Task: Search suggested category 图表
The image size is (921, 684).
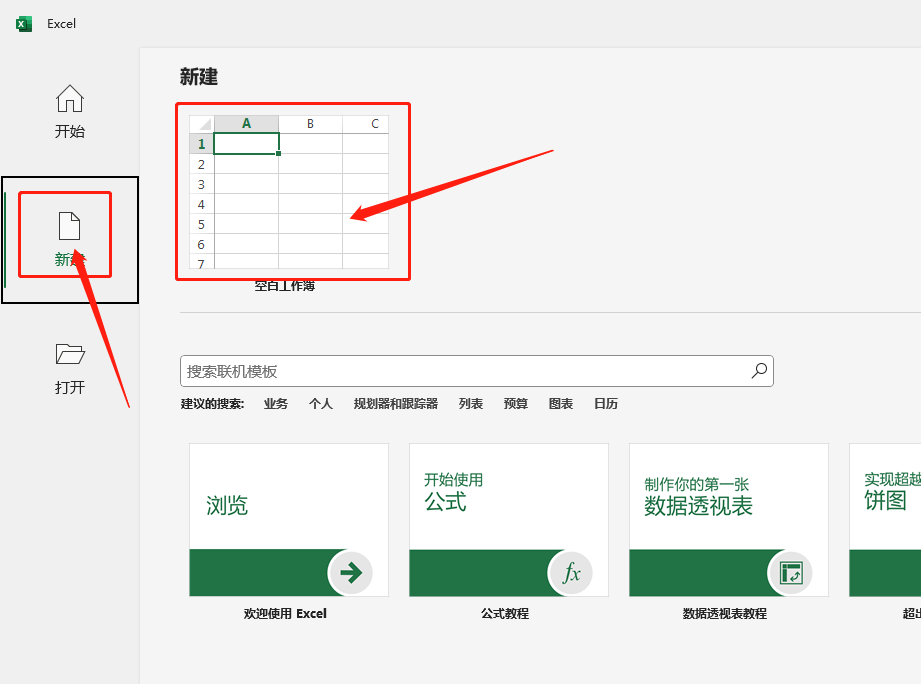Action: tap(560, 403)
